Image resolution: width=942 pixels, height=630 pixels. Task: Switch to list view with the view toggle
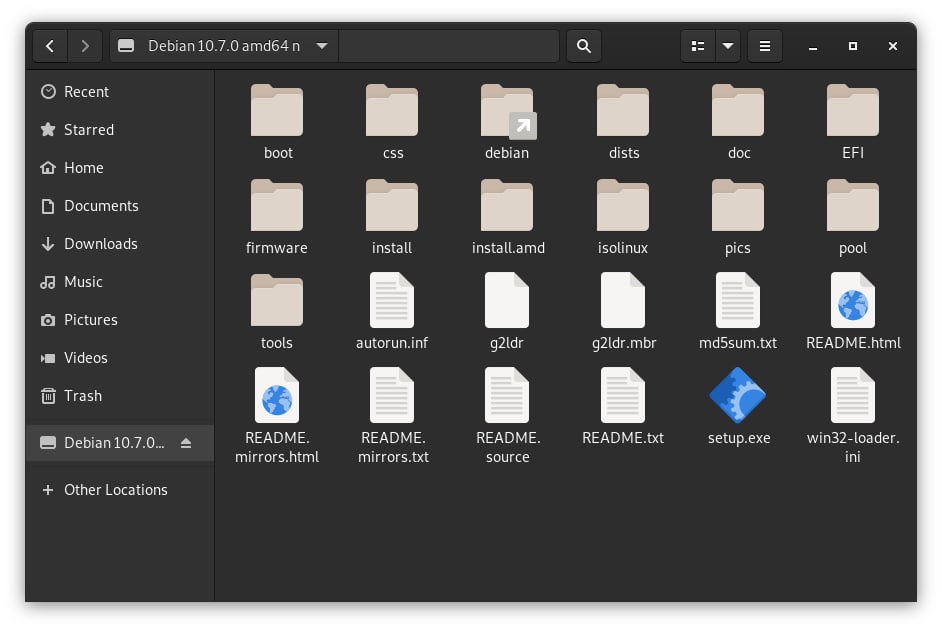(x=697, y=46)
